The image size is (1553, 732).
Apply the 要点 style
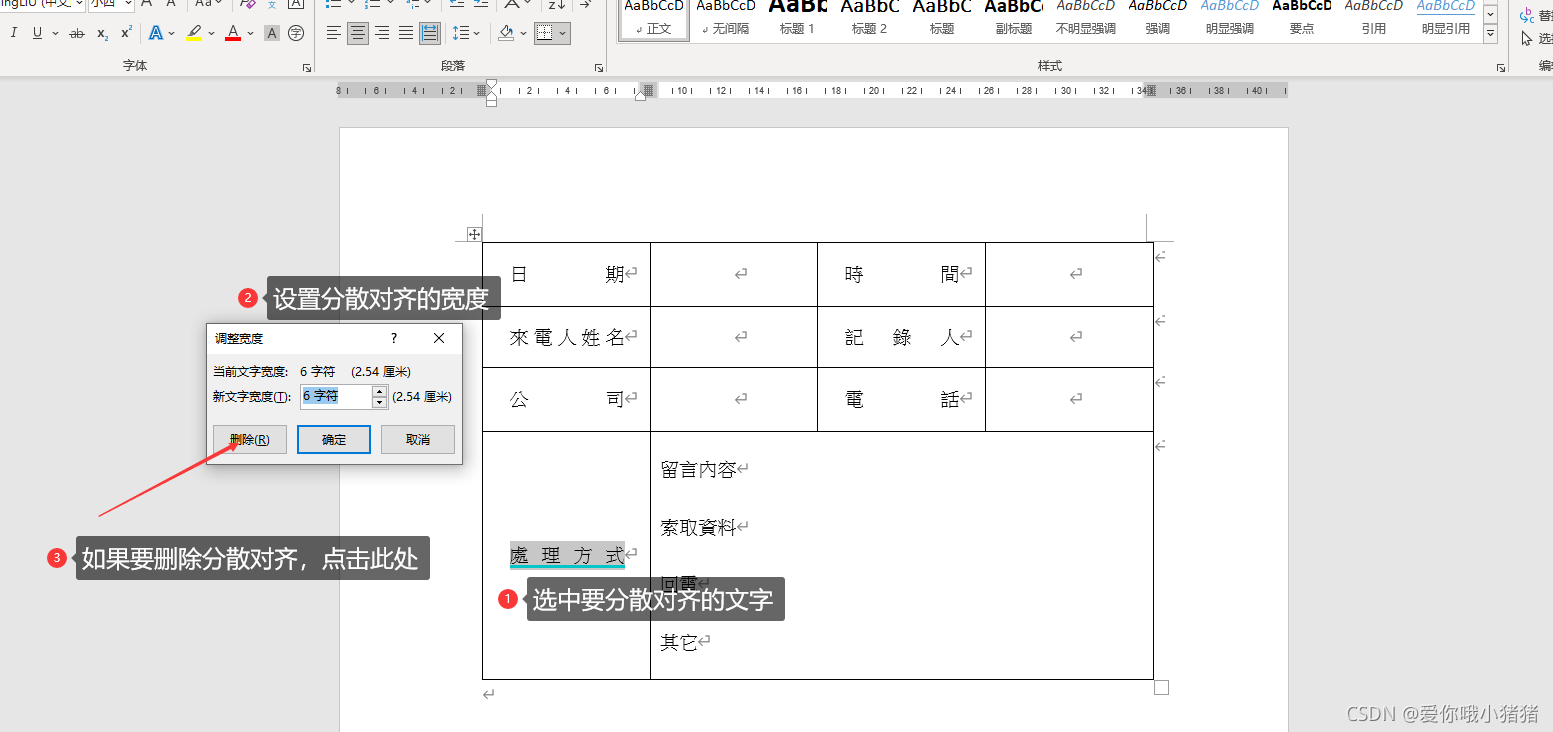tap(1301, 20)
